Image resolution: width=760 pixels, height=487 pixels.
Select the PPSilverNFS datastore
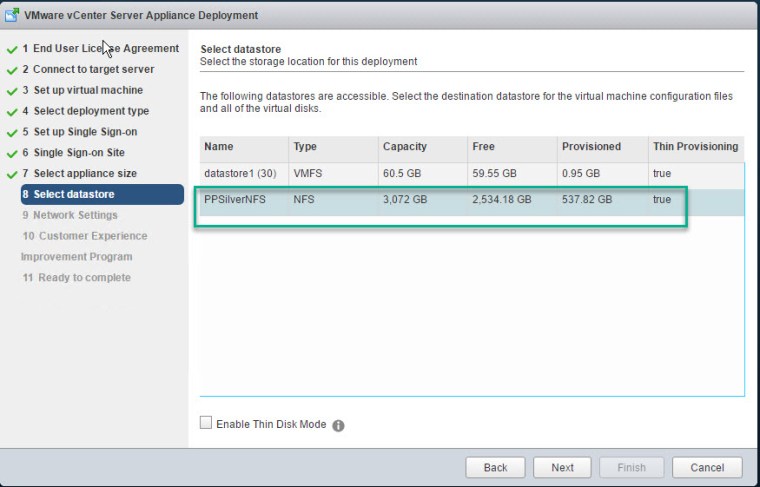coord(472,202)
